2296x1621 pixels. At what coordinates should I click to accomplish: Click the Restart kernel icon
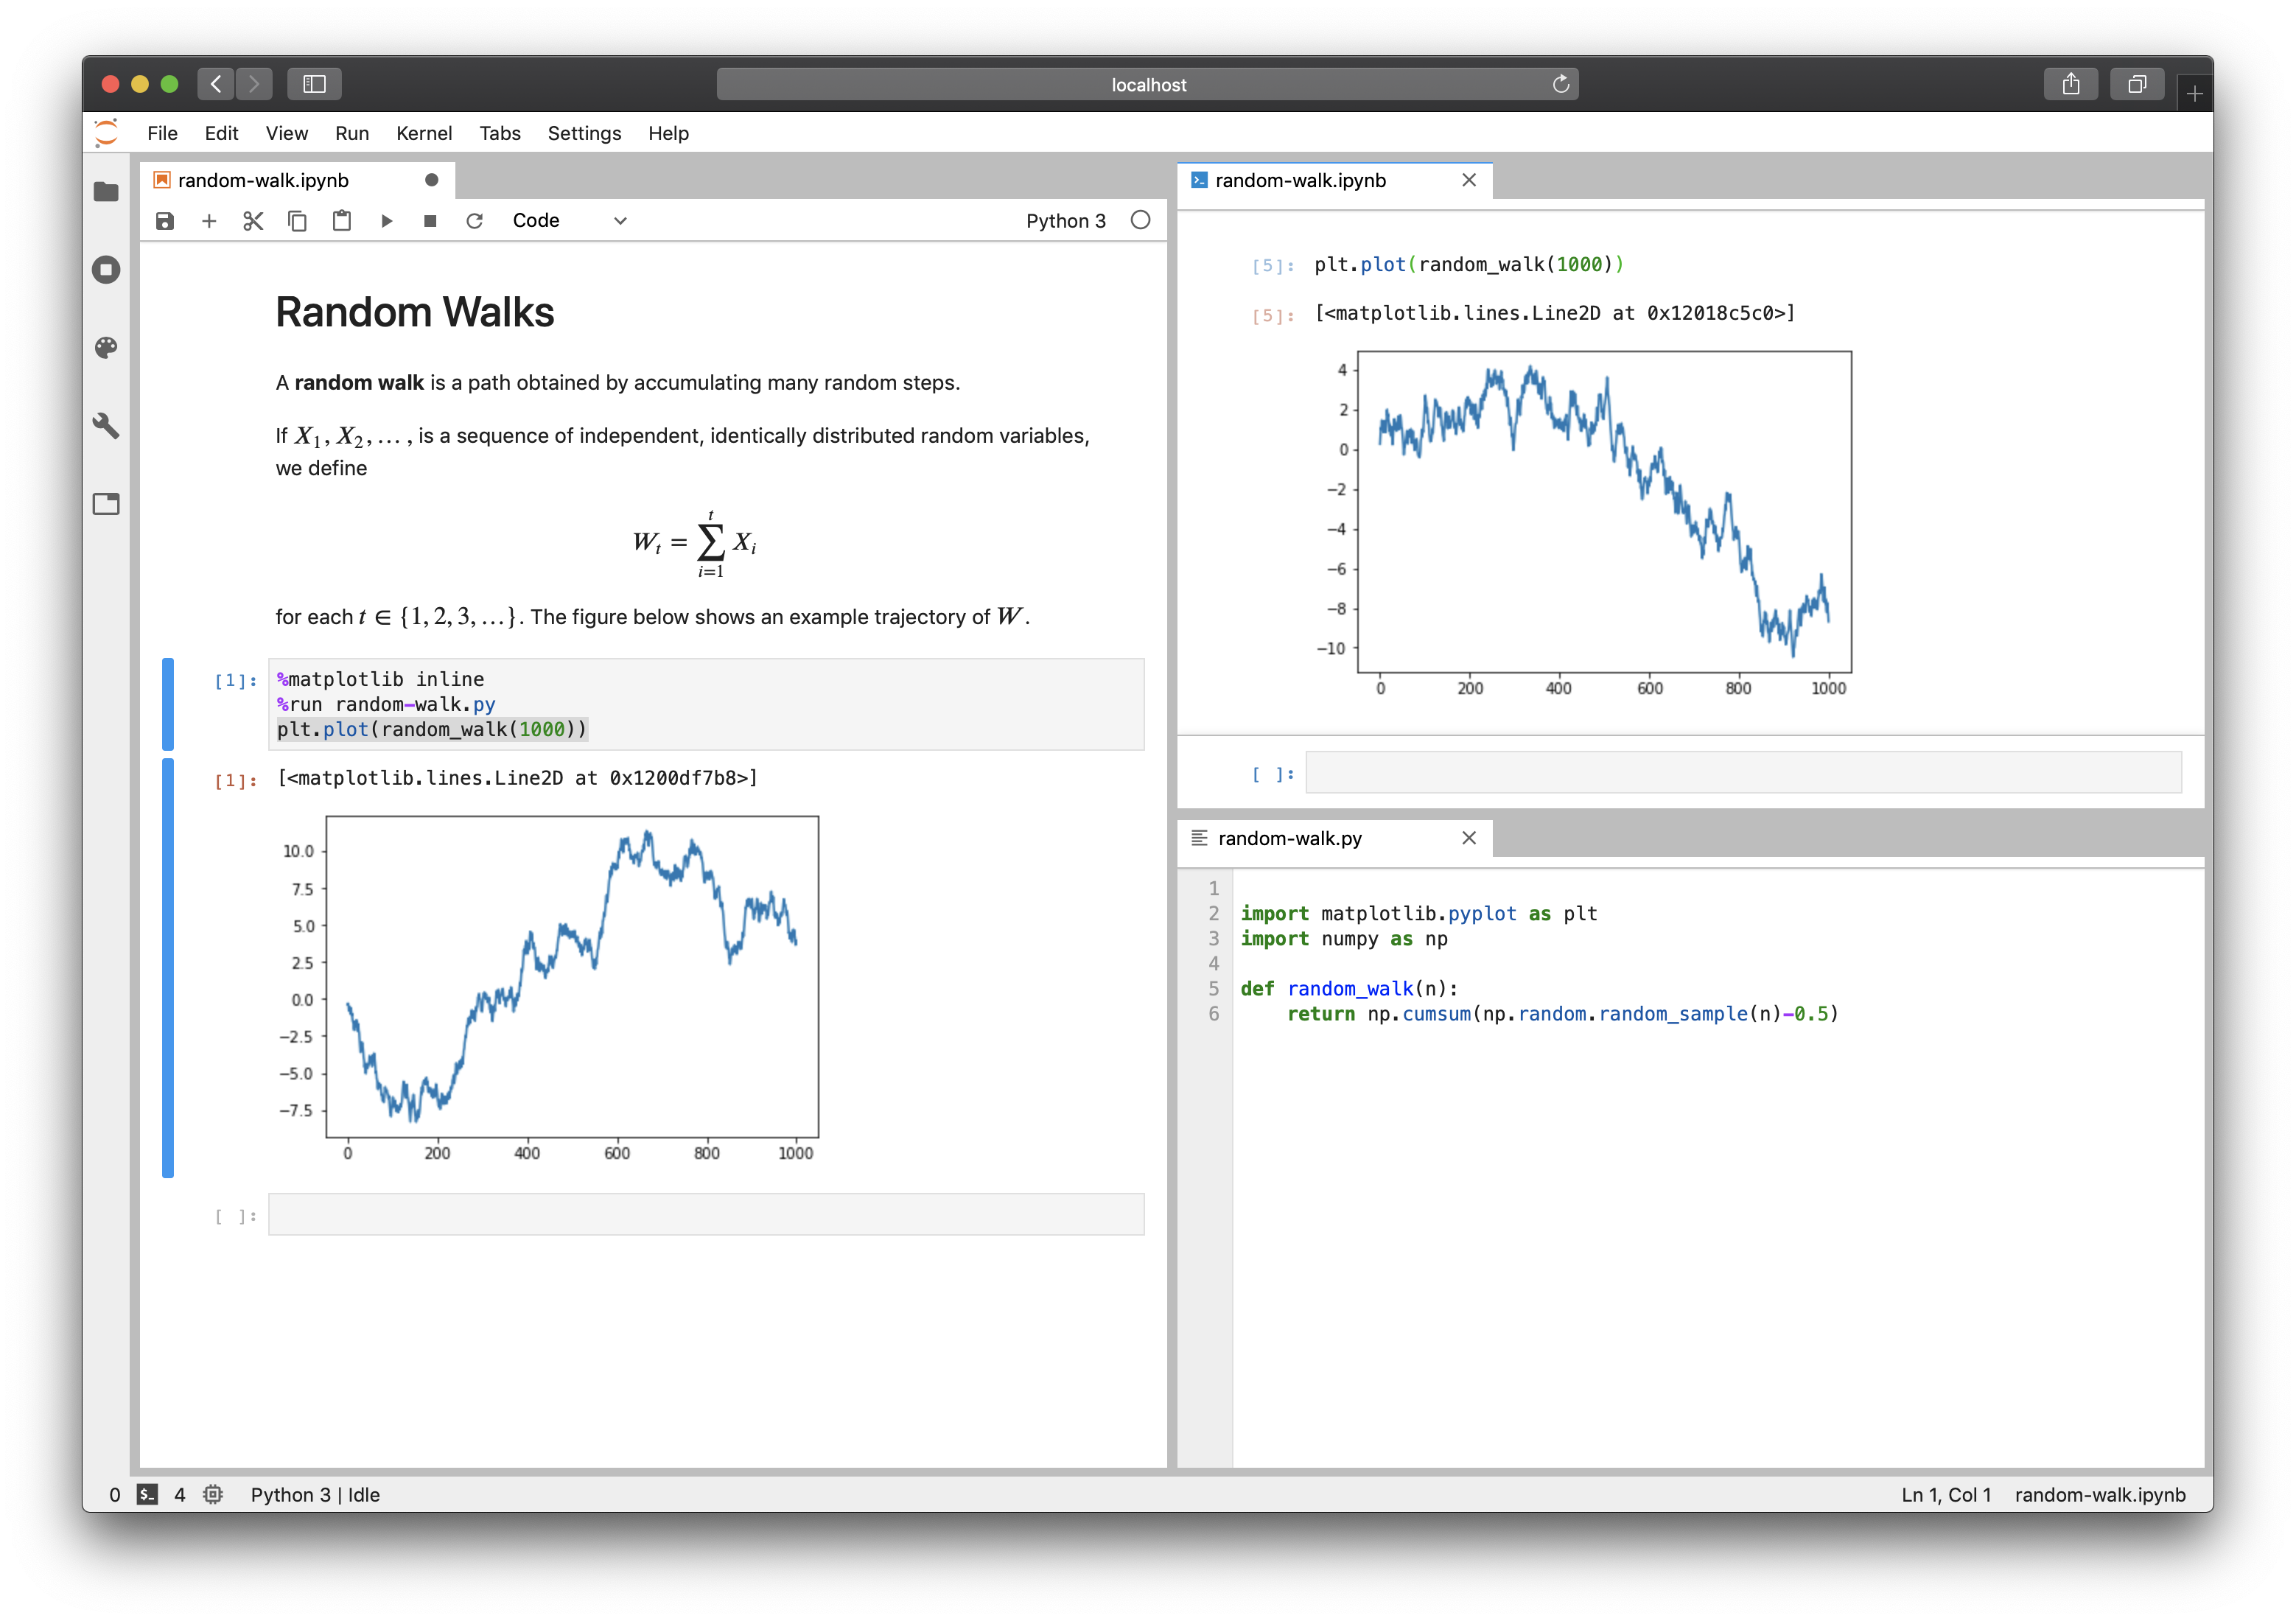coord(474,220)
